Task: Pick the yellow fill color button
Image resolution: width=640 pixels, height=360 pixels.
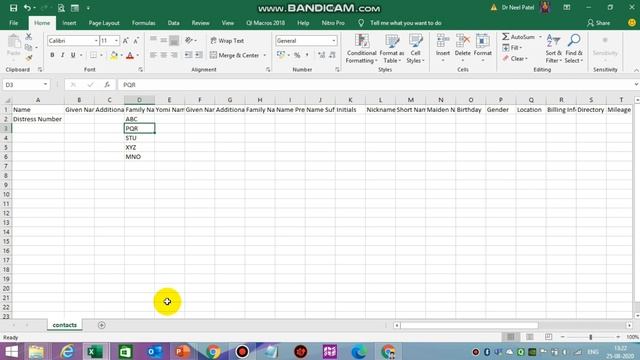Action: pos(114,55)
